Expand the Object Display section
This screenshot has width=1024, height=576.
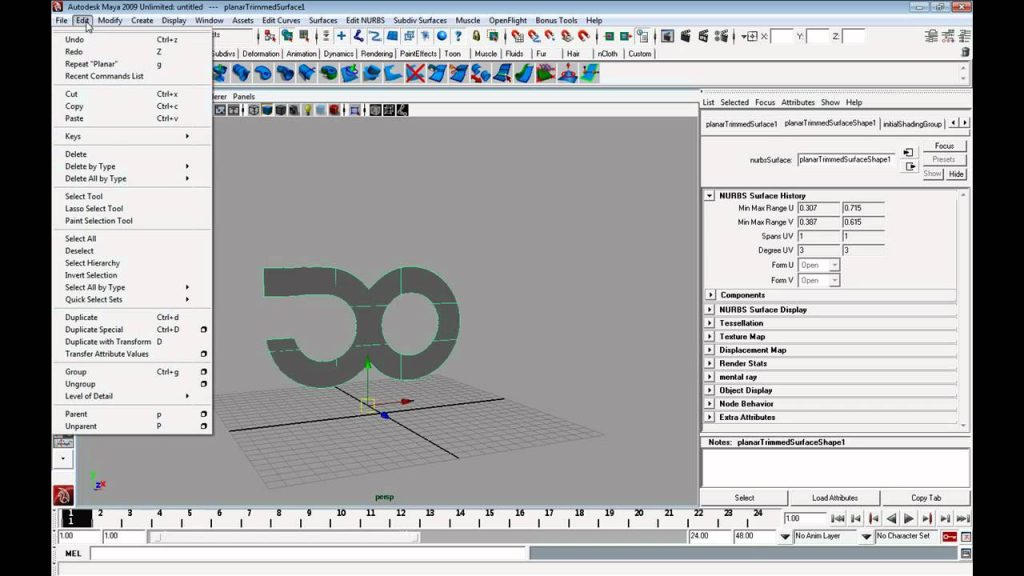(x=710, y=390)
